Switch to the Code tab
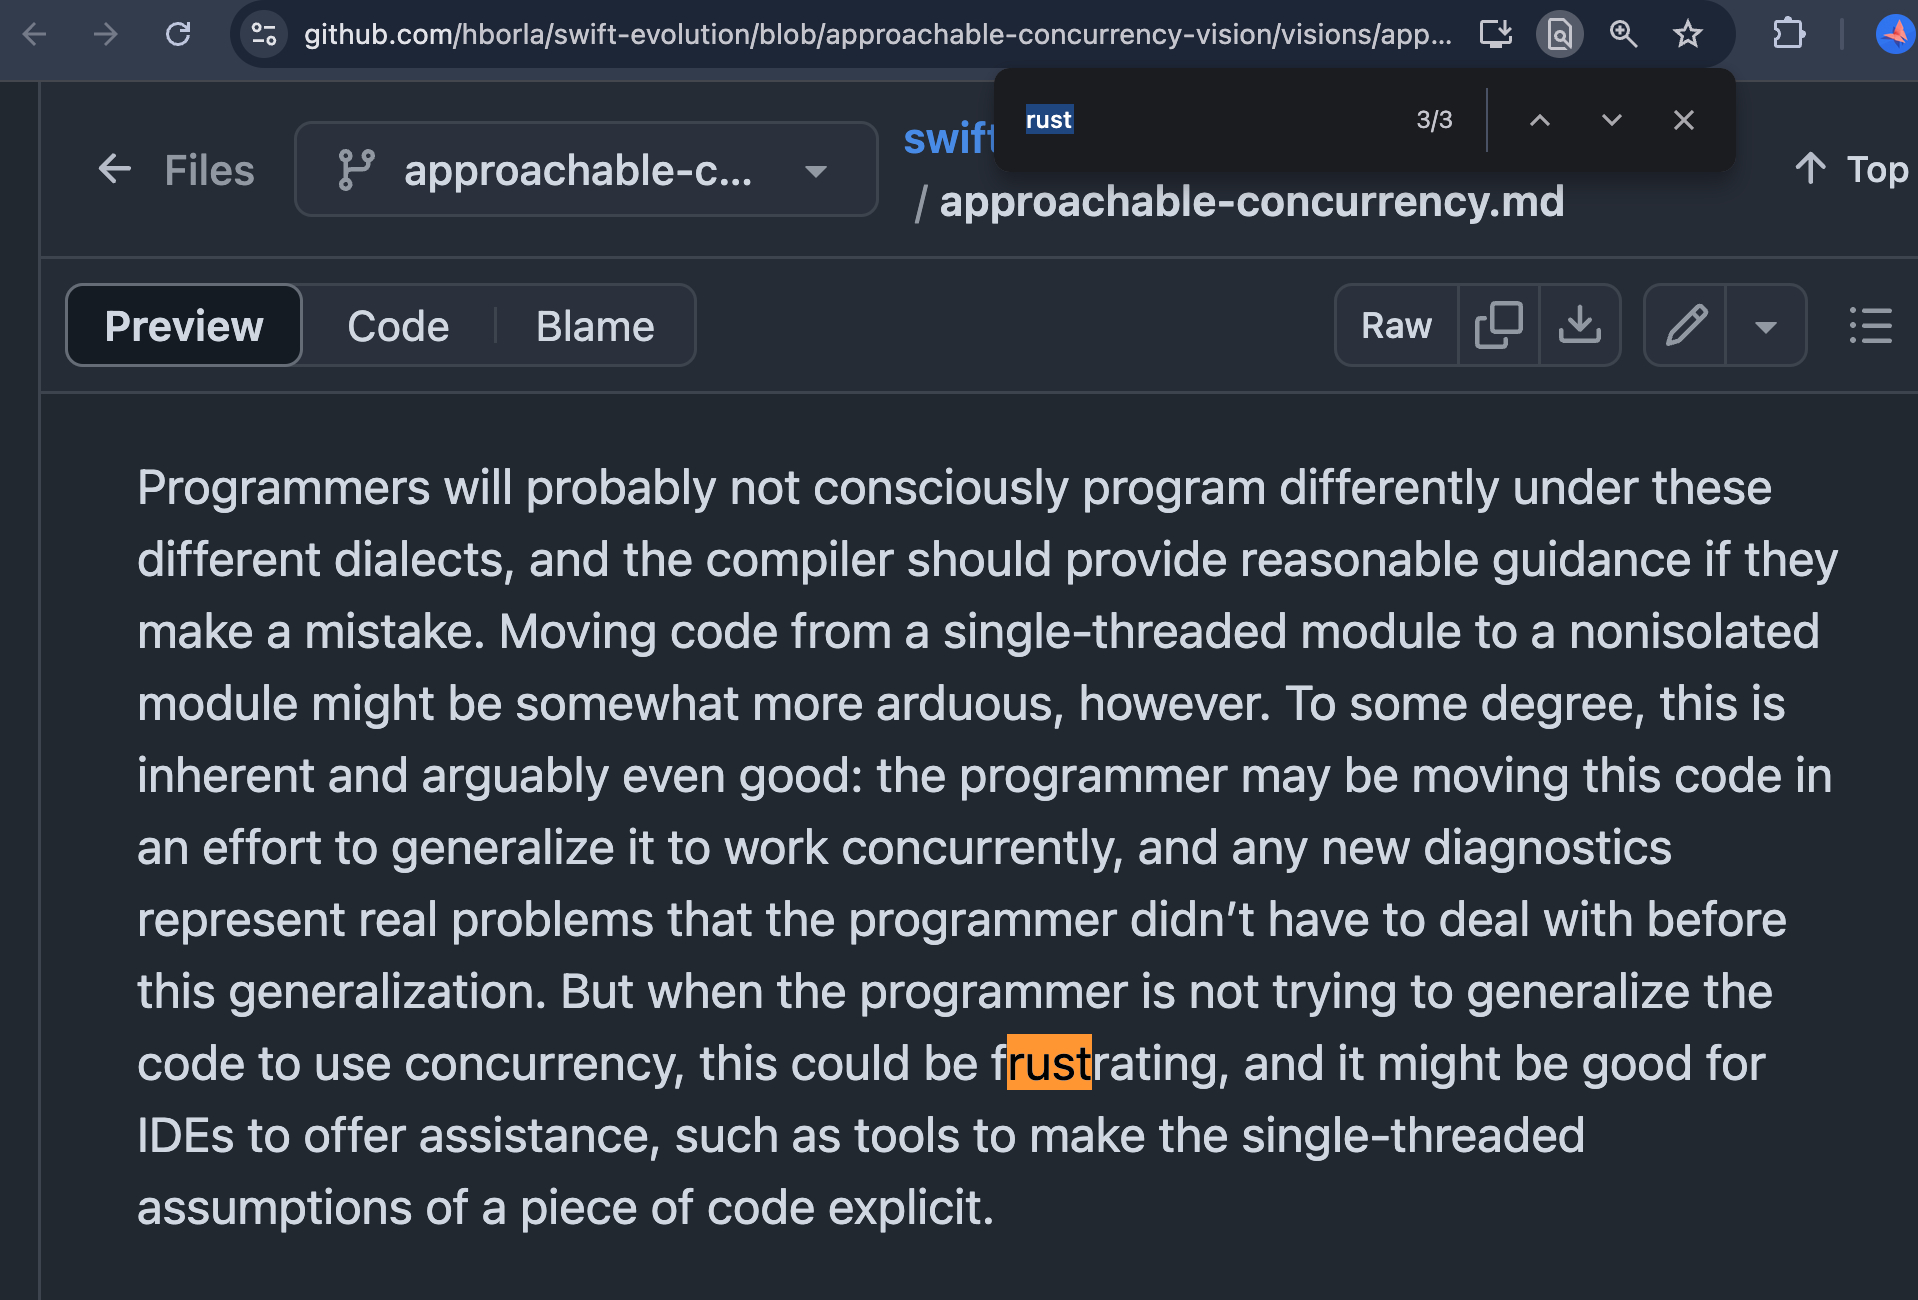Viewport: 1918px width, 1300px height. point(398,326)
